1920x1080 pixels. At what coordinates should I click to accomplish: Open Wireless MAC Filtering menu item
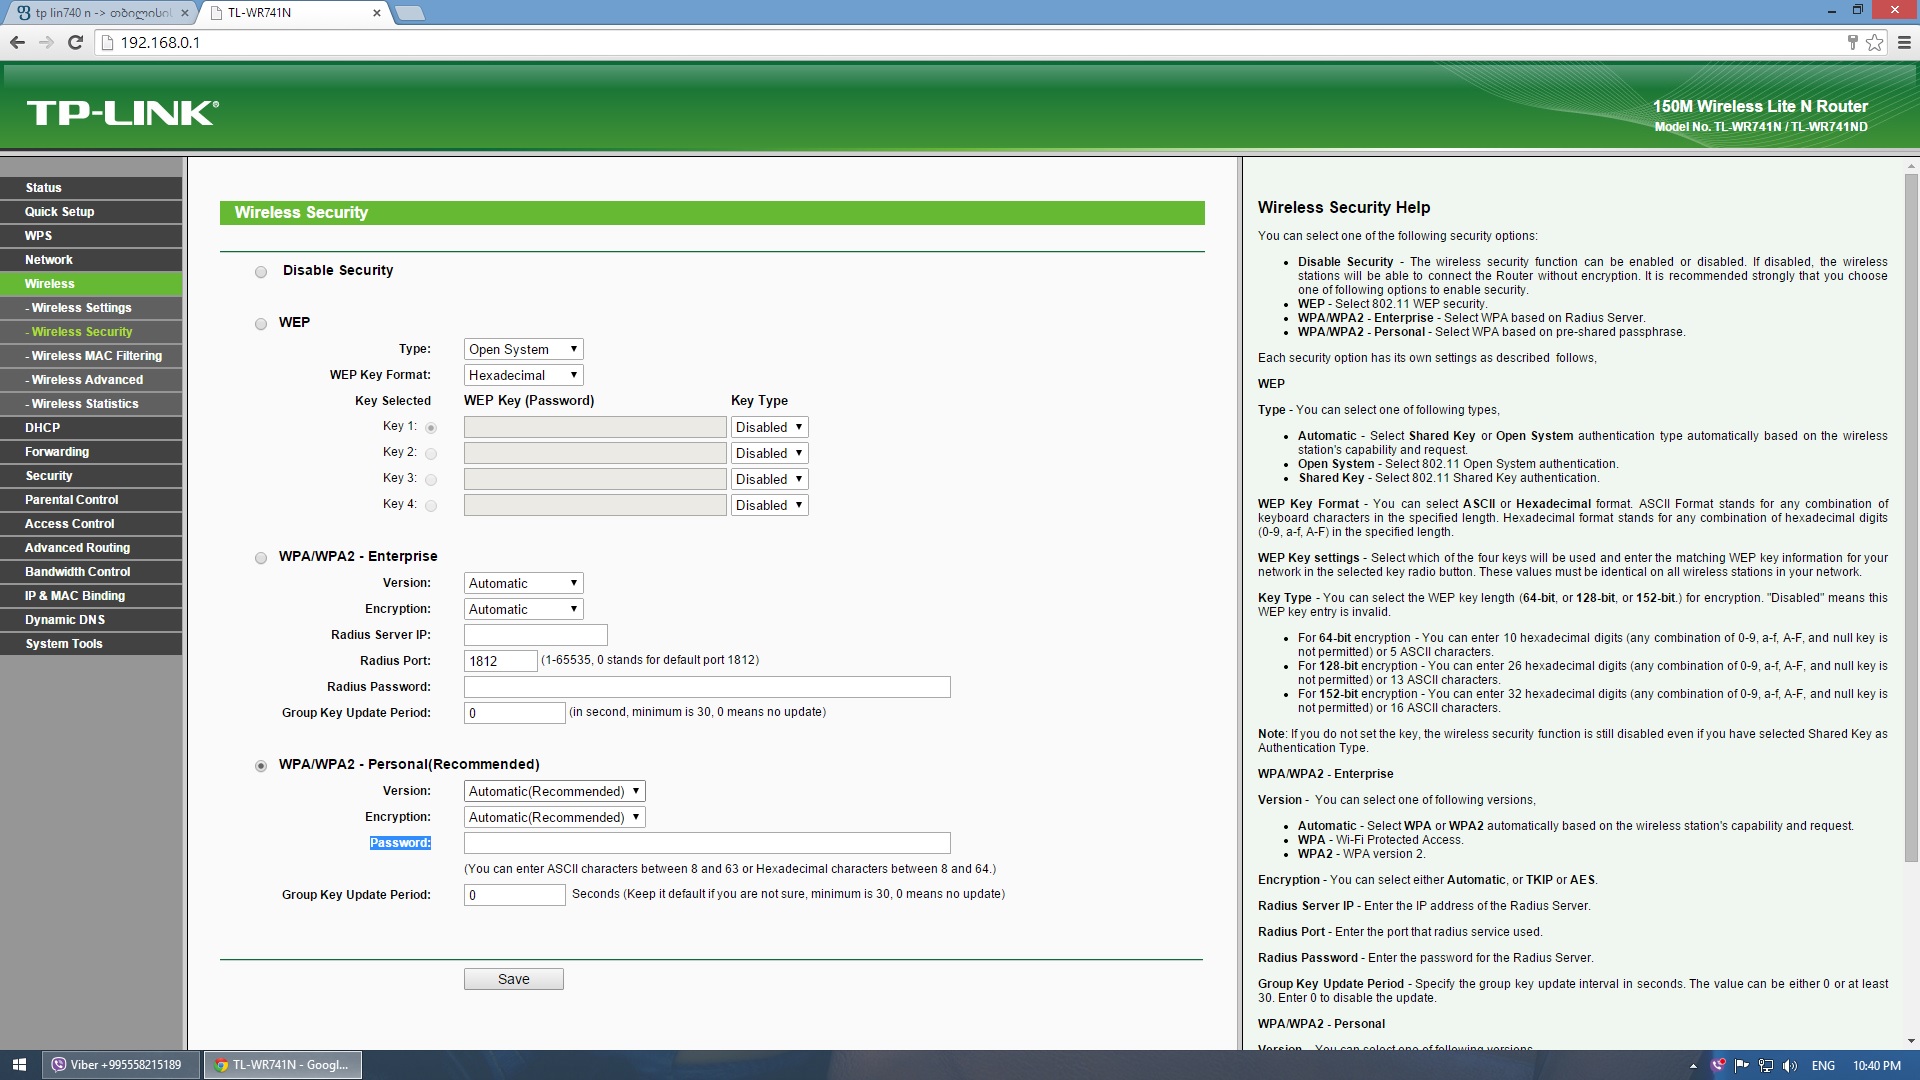(x=96, y=356)
